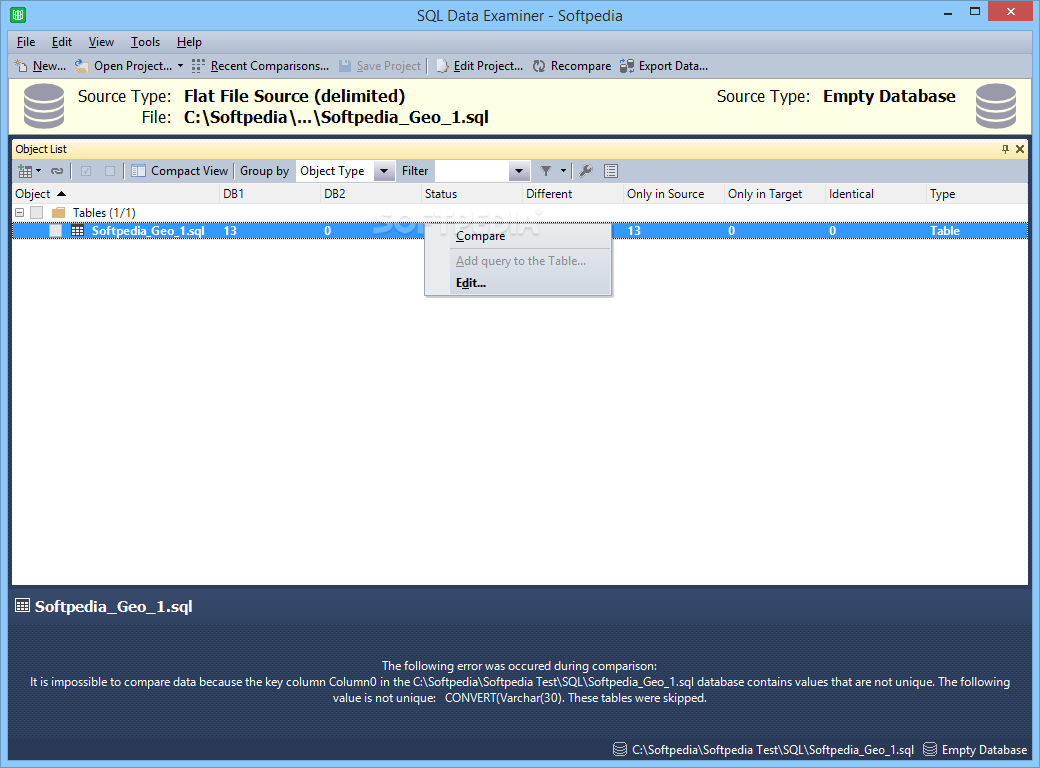The image size is (1040, 768).
Task: Expand the funnel filter options arrow
Action: (563, 171)
